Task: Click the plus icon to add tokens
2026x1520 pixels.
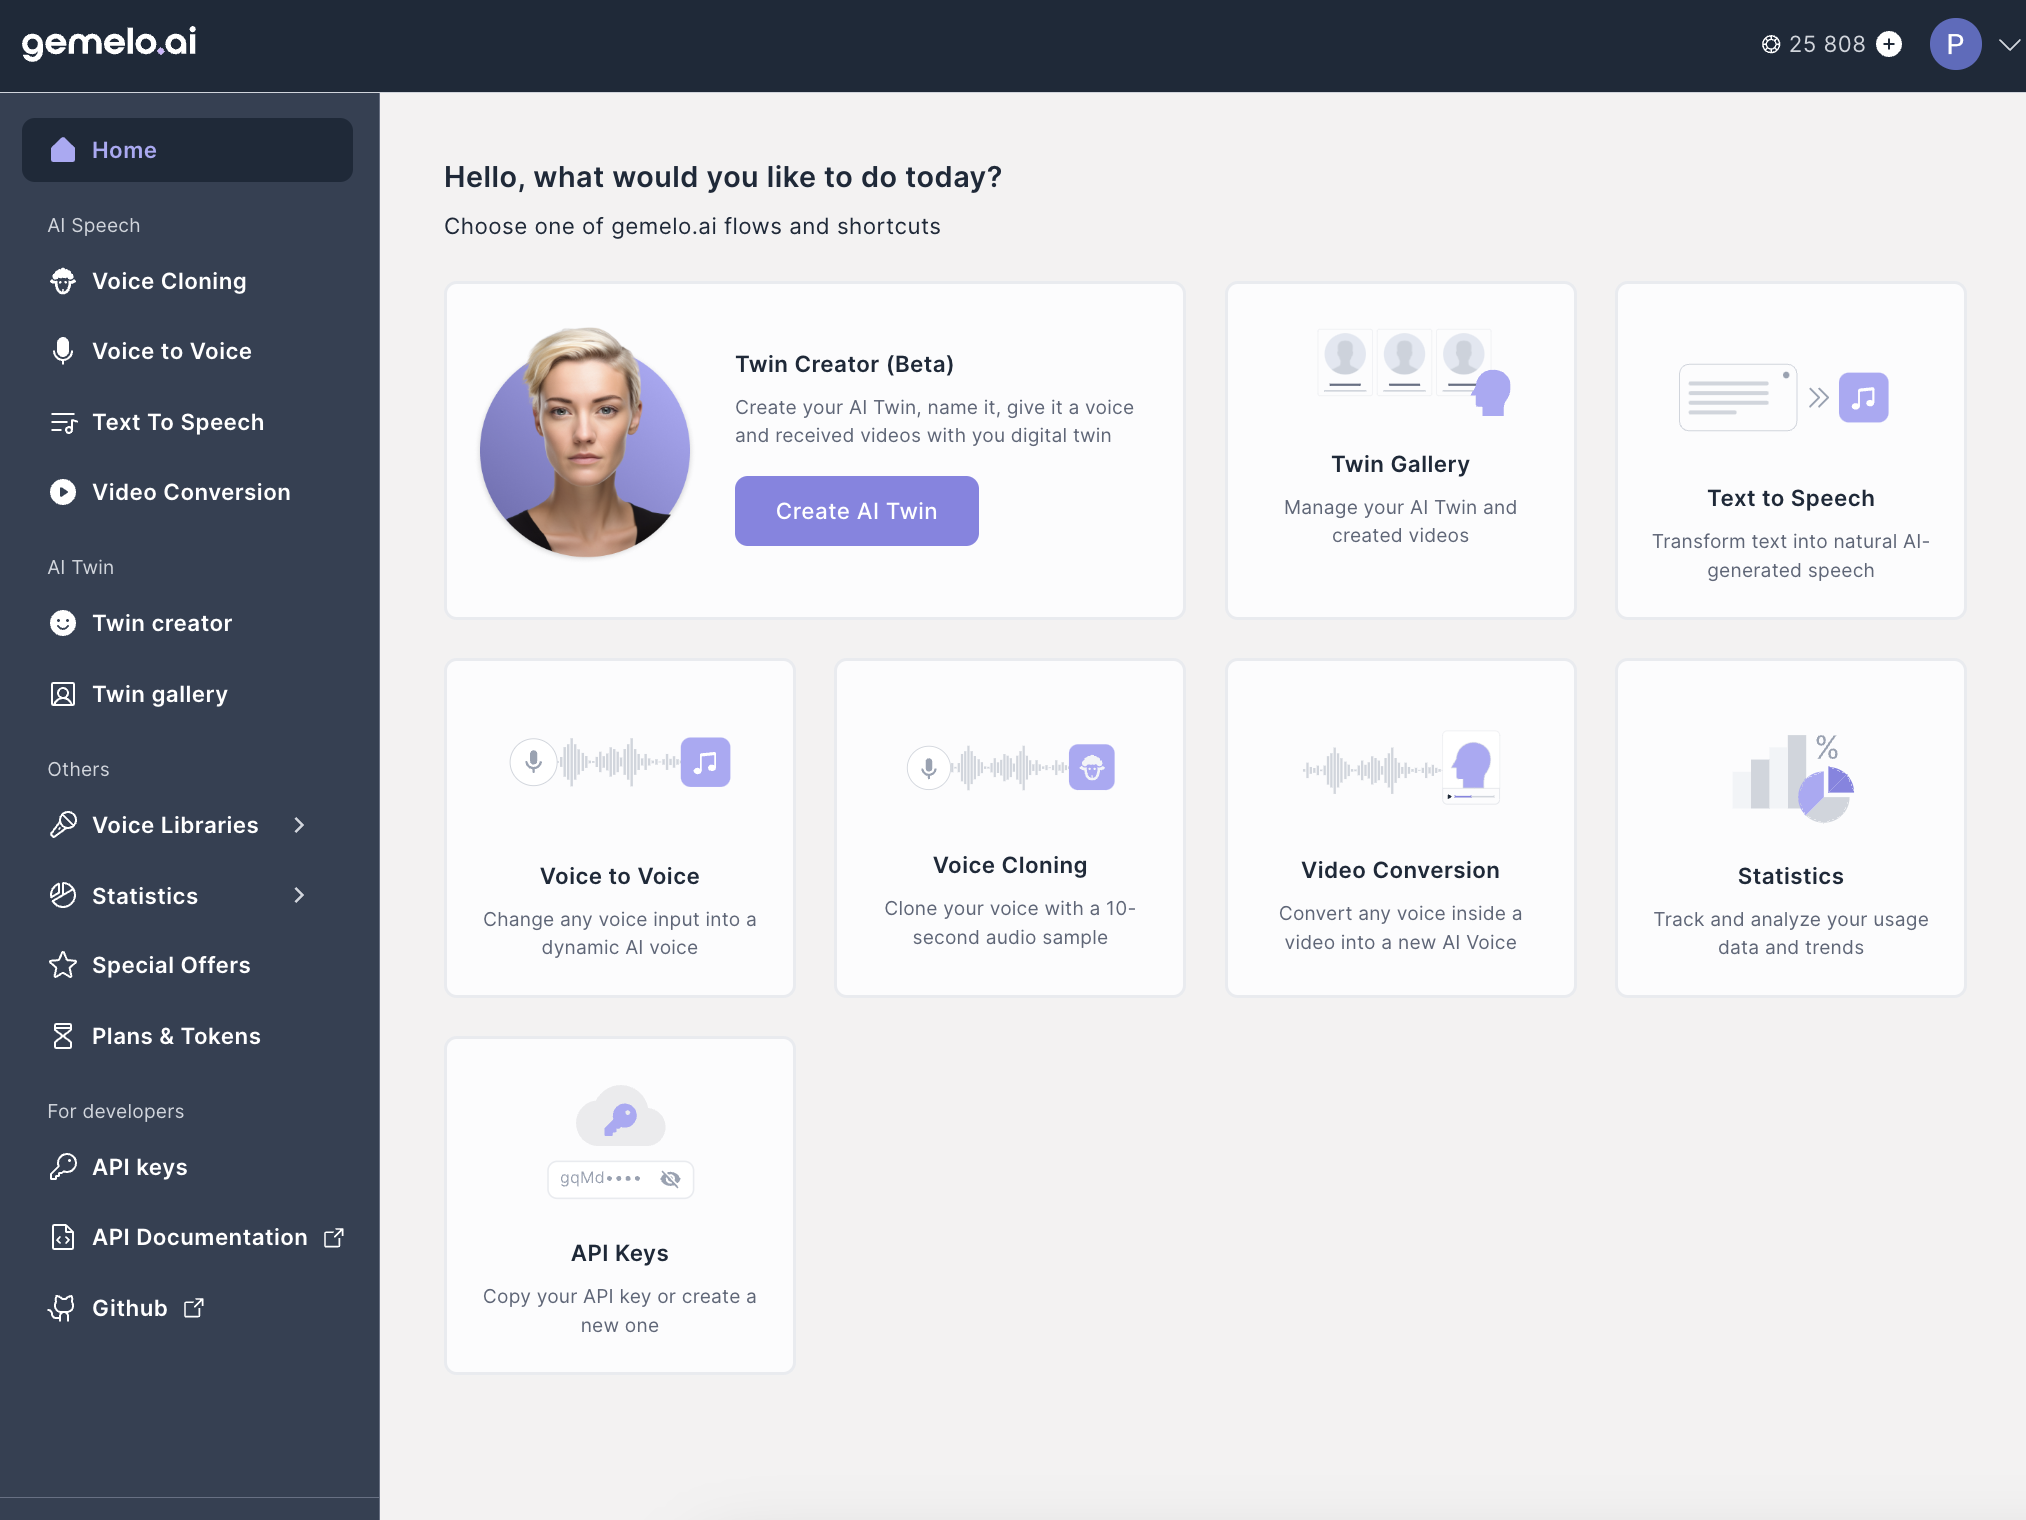Action: pyautogui.click(x=1889, y=44)
